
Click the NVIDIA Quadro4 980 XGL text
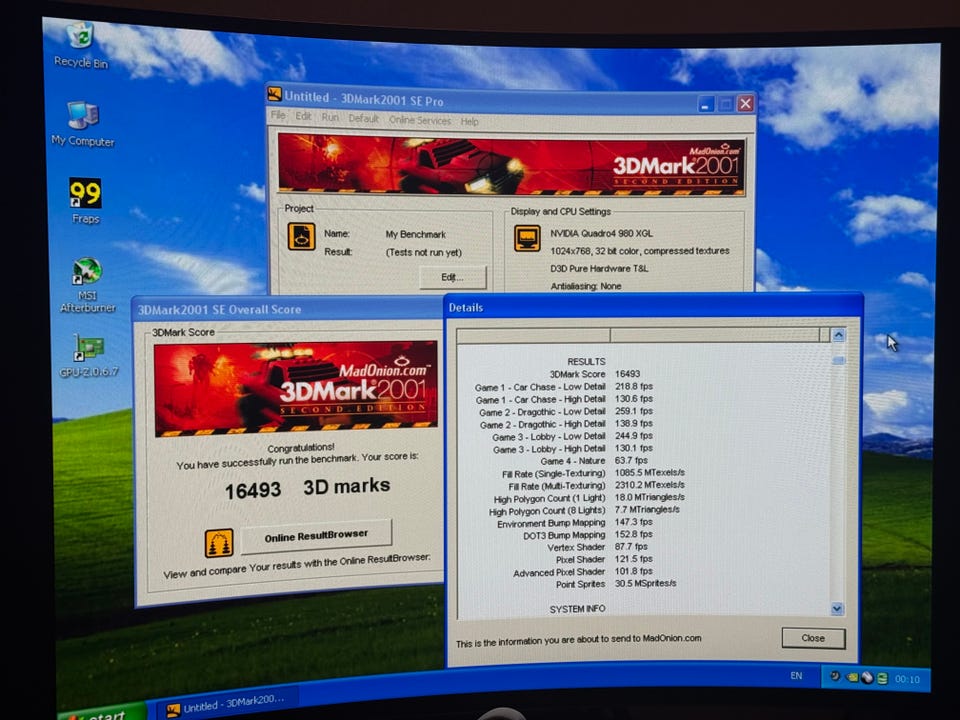601,233
